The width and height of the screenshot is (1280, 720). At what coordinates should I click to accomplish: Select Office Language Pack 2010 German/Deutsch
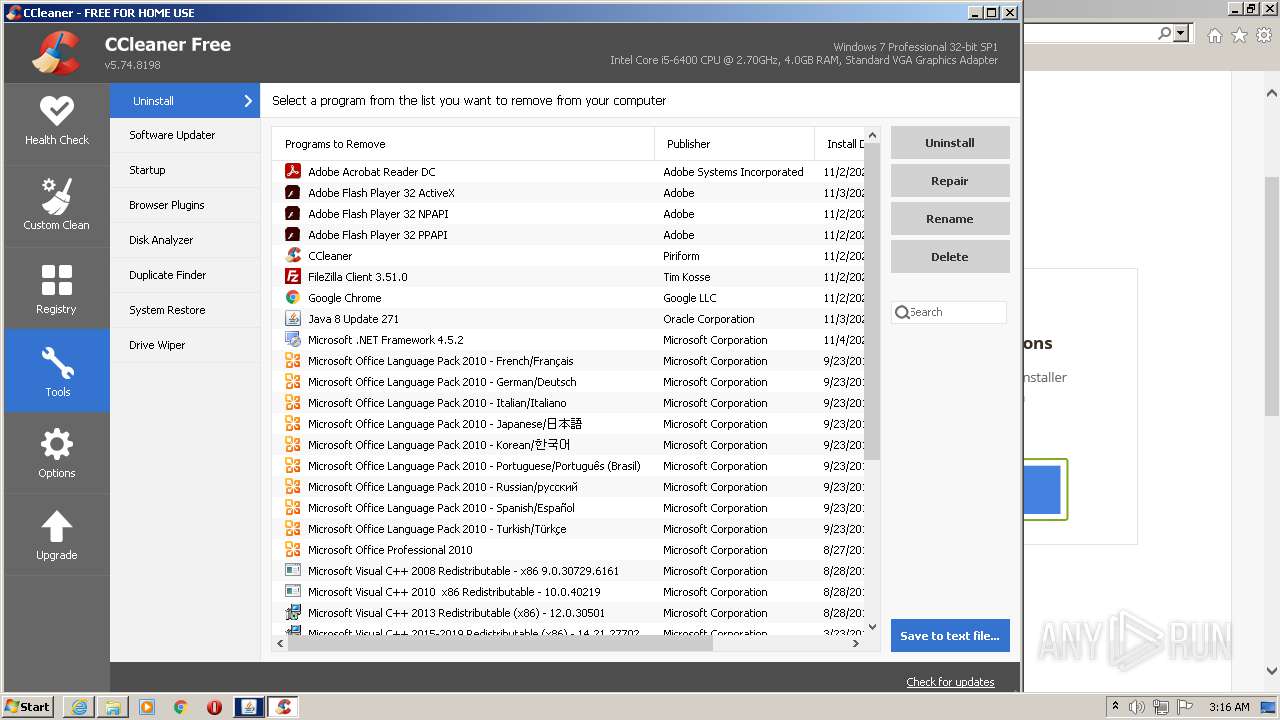point(568,381)
